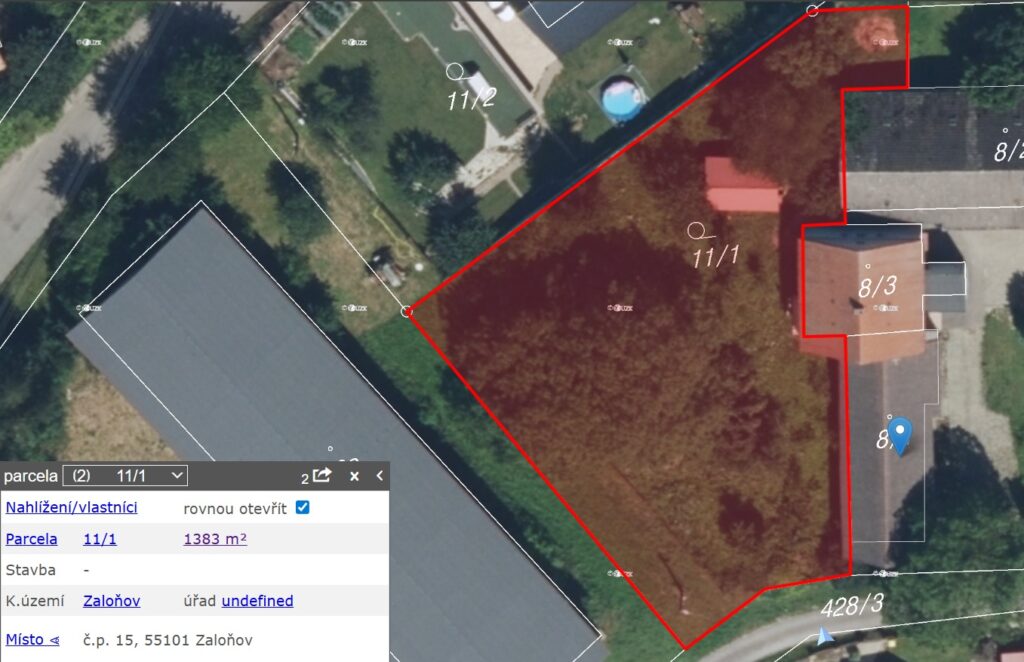Viewport: 1024px width, 662px height.
Task: Open the parcela dropdown showing 11/1
Action: (x=125, y=475)
